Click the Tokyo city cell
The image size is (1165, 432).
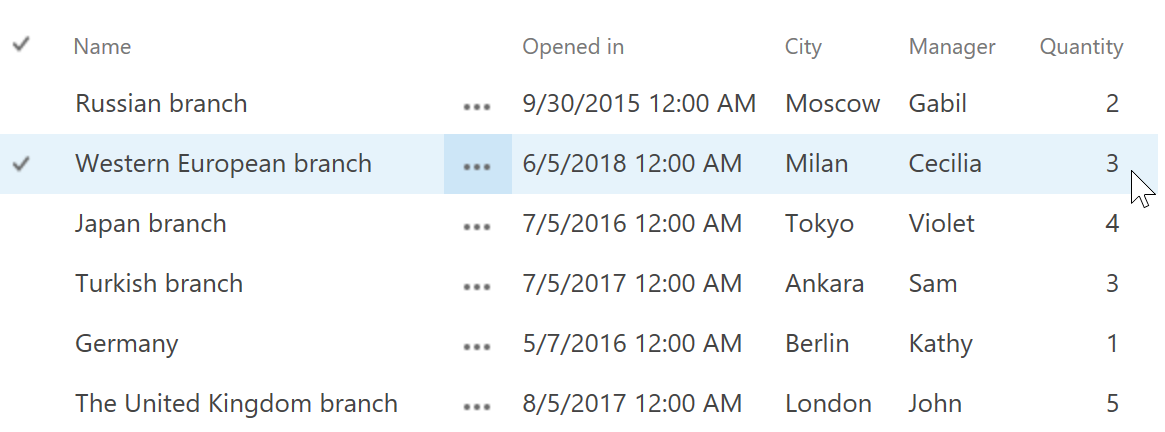820,224
